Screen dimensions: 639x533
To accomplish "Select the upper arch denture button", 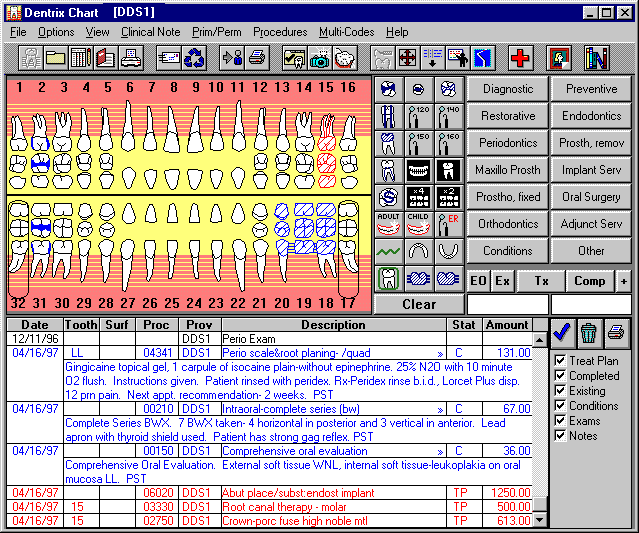I will [419, 251].
